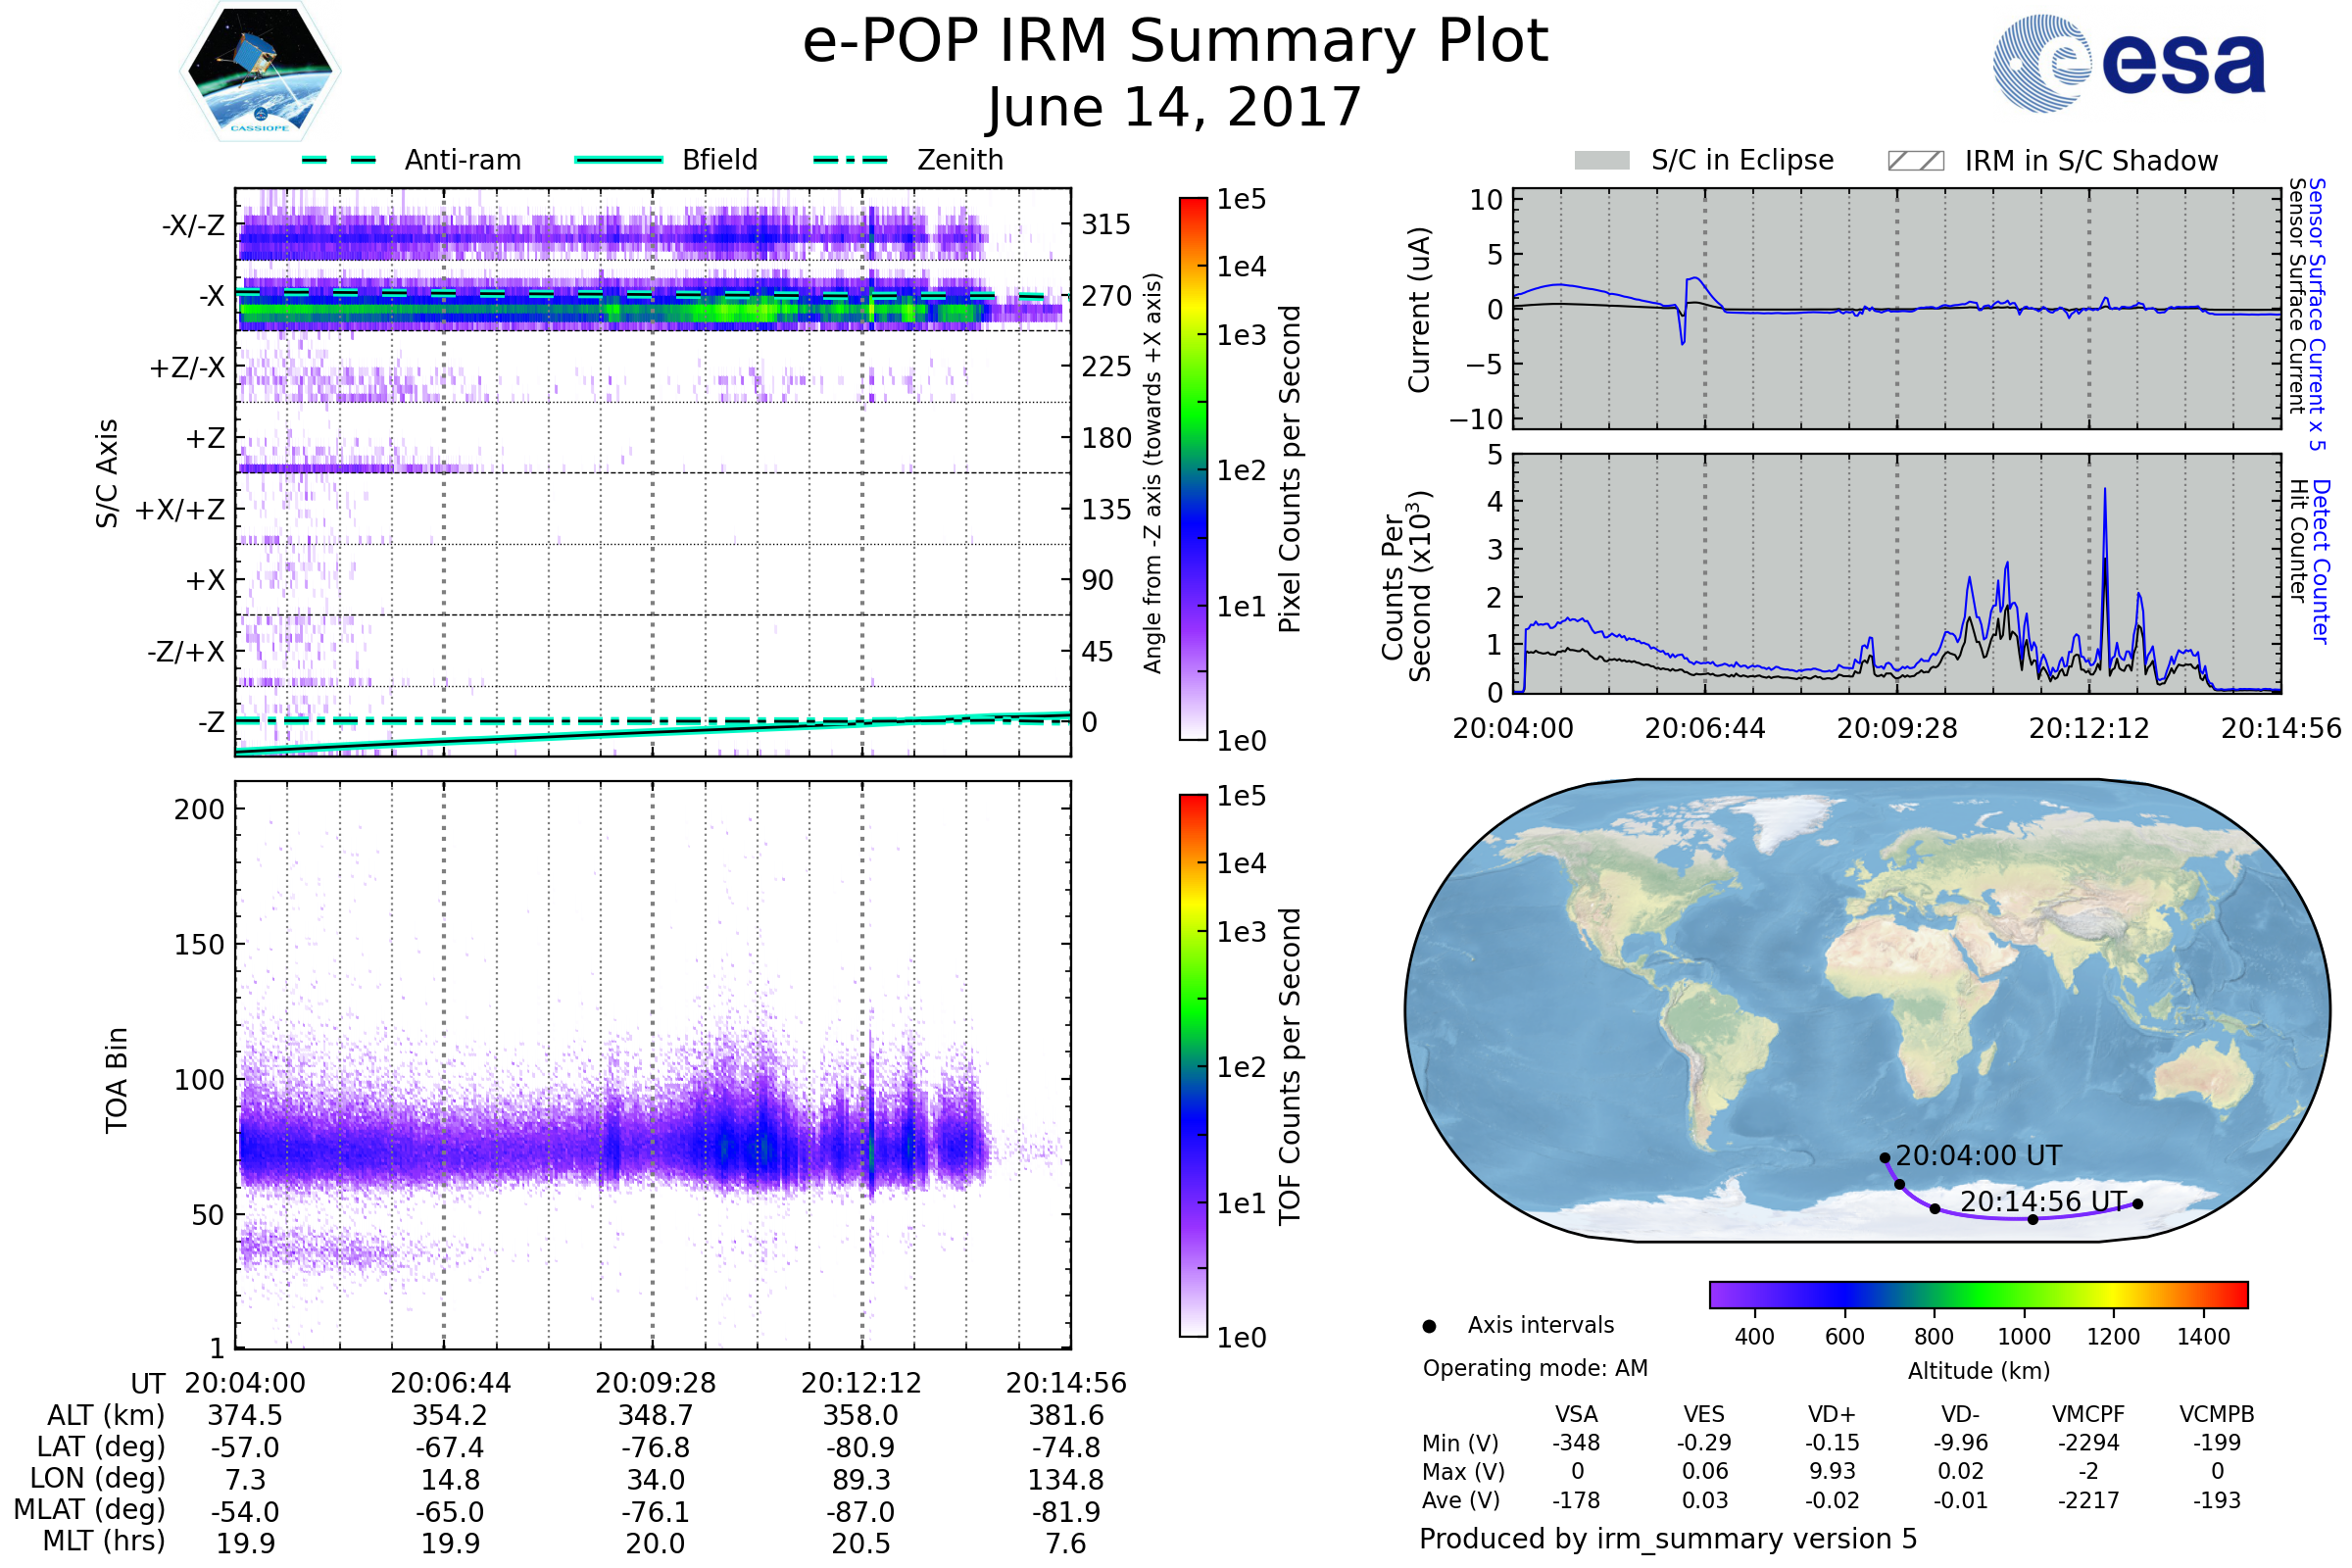This screenshot has width=2352, height=1568.
Task: Click the CASSIOPE satellite mission logo
Action: pos(260,72)
